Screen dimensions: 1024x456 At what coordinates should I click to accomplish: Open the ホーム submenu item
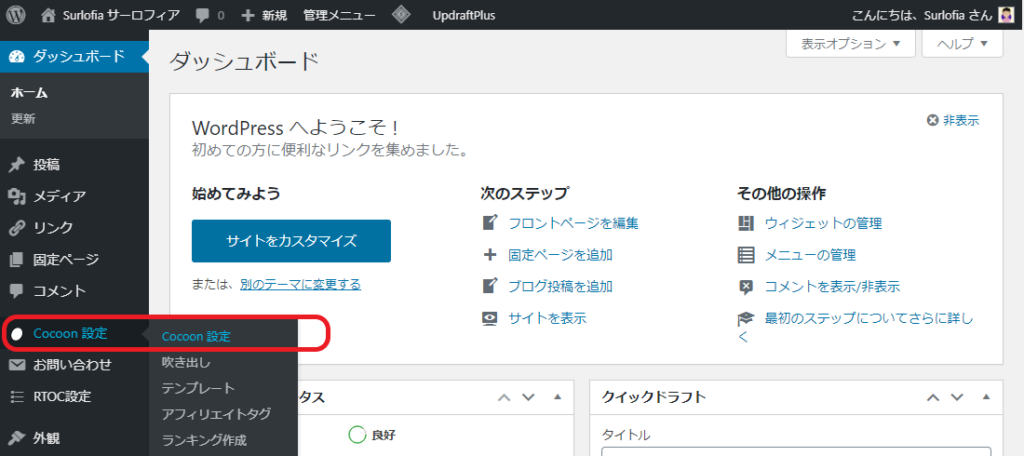[29, 93]
